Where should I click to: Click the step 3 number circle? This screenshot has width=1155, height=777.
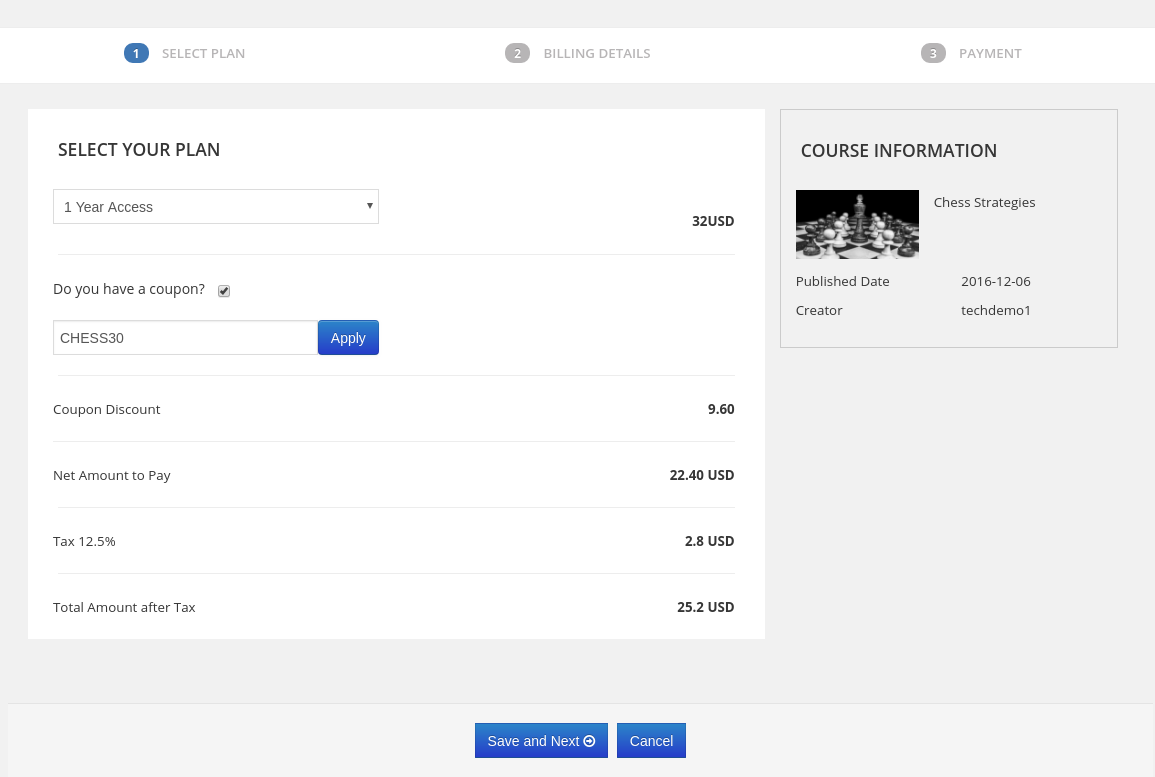point(933,53)
